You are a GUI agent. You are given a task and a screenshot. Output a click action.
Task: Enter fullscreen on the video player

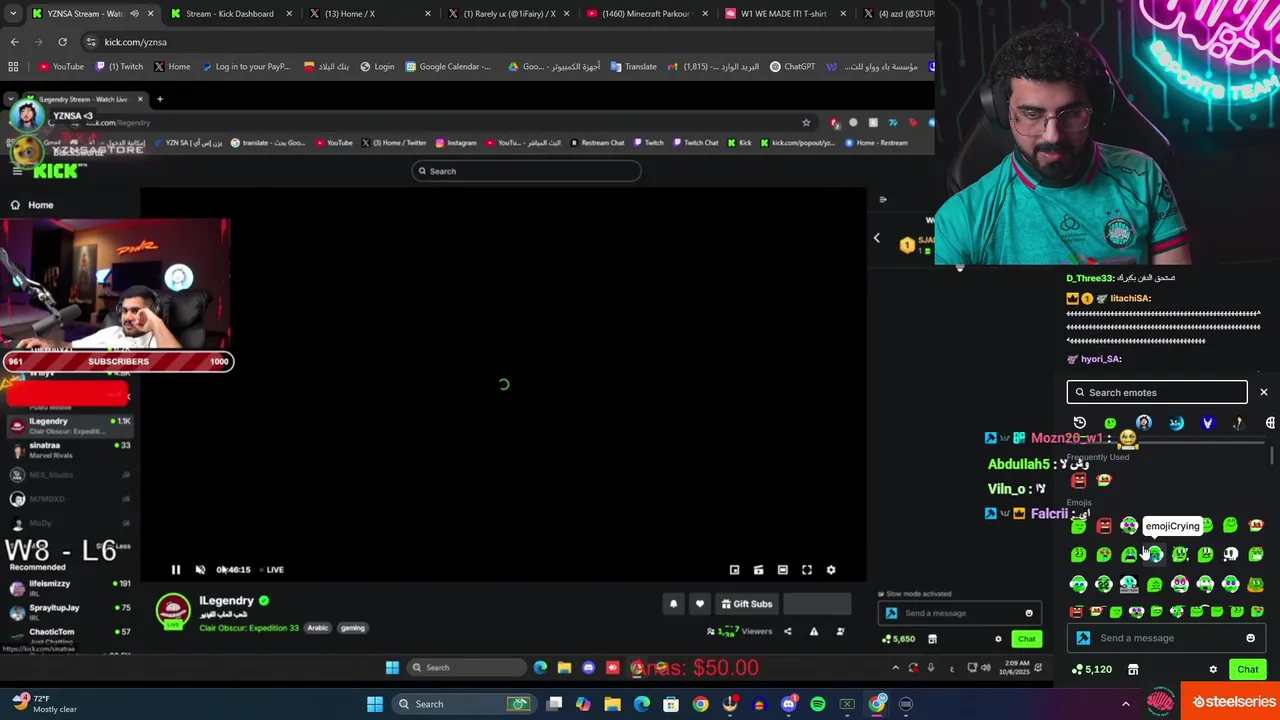coord(807,570)
